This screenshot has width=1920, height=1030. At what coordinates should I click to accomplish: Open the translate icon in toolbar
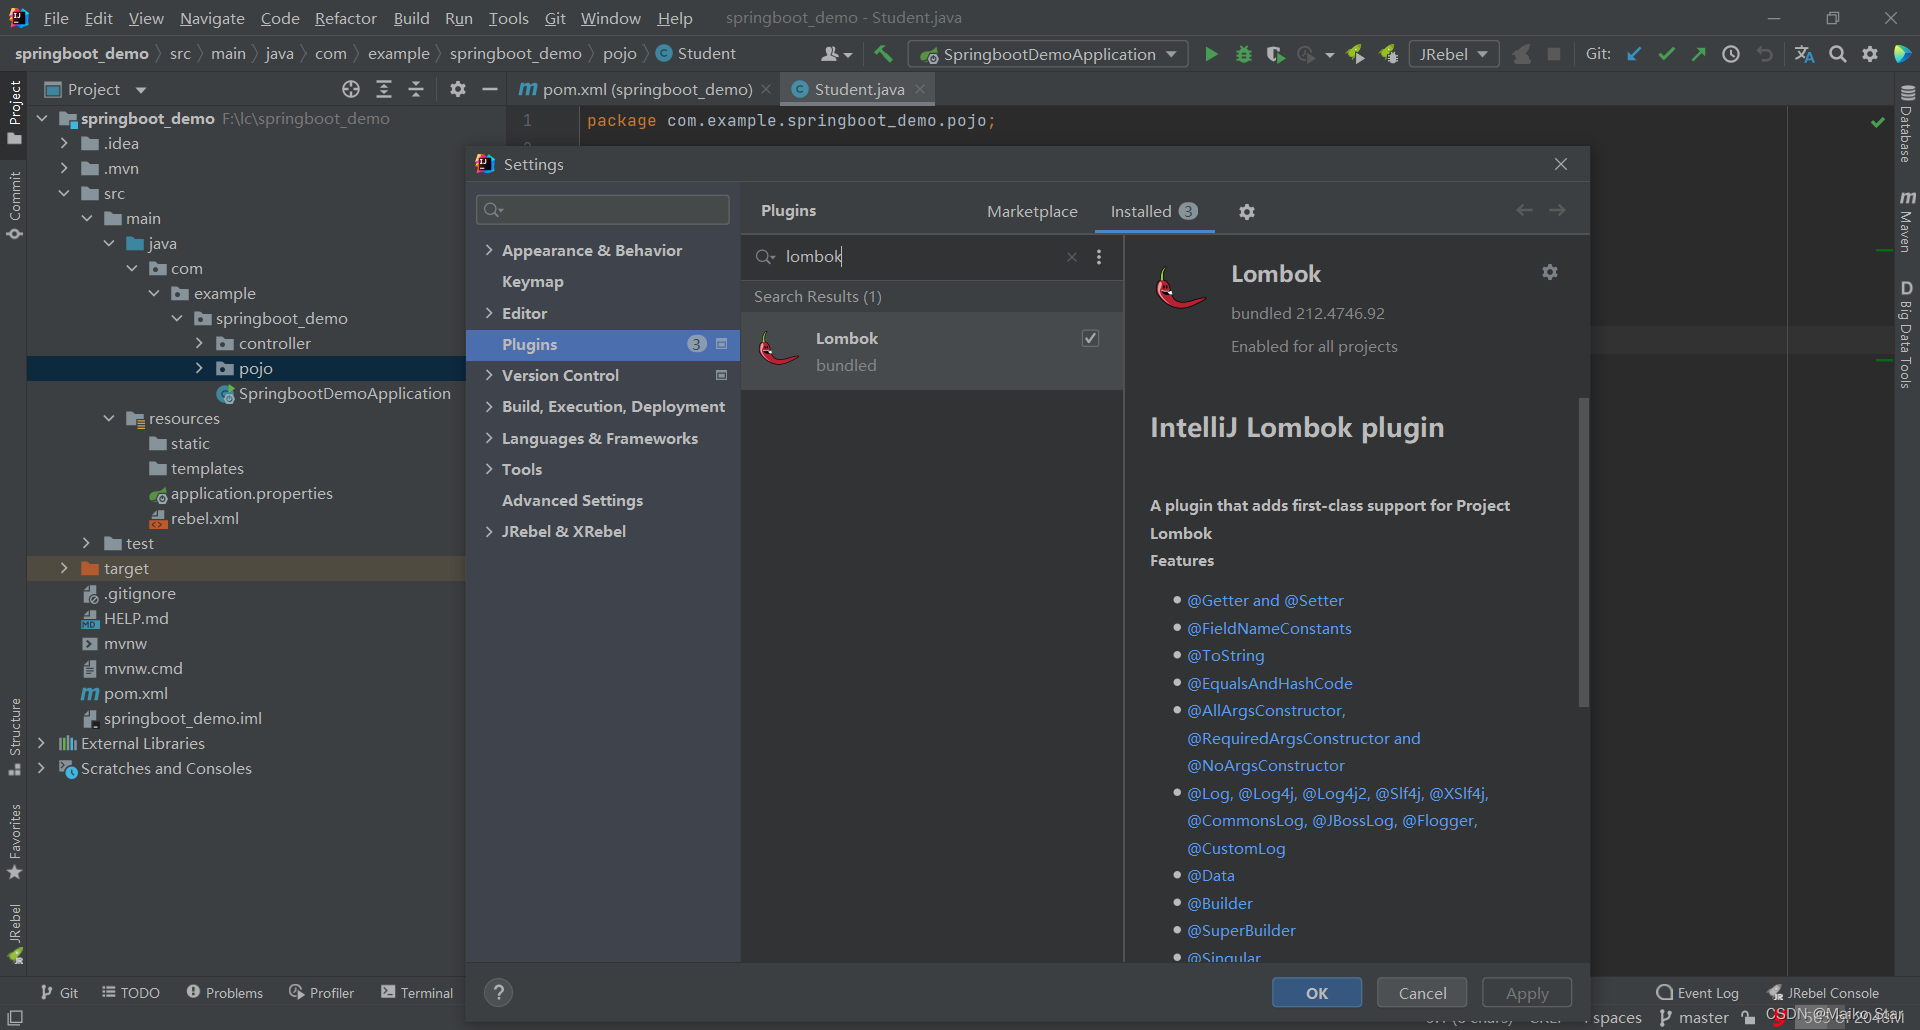coord(1804,54)
